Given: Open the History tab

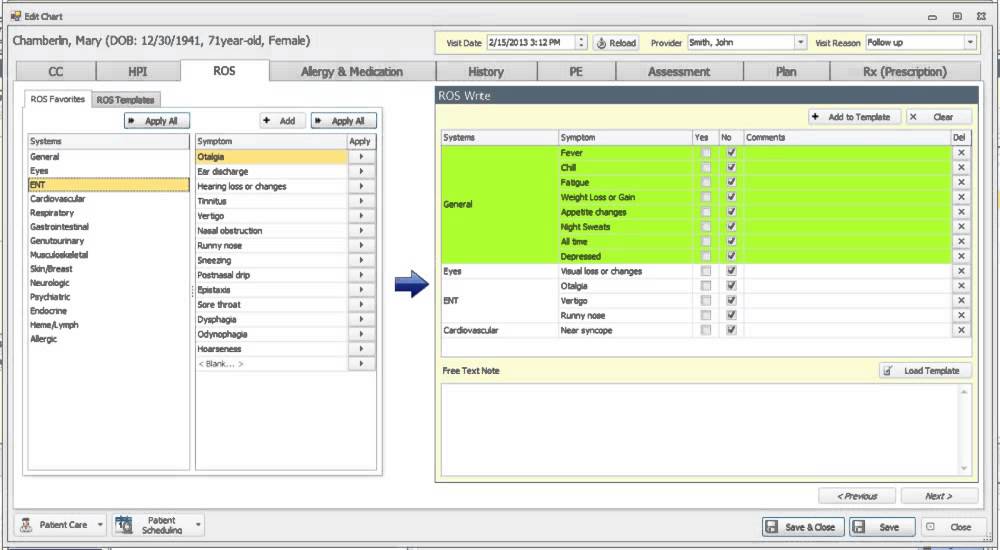Looking at the screenshot, I should tap(486, 71).
